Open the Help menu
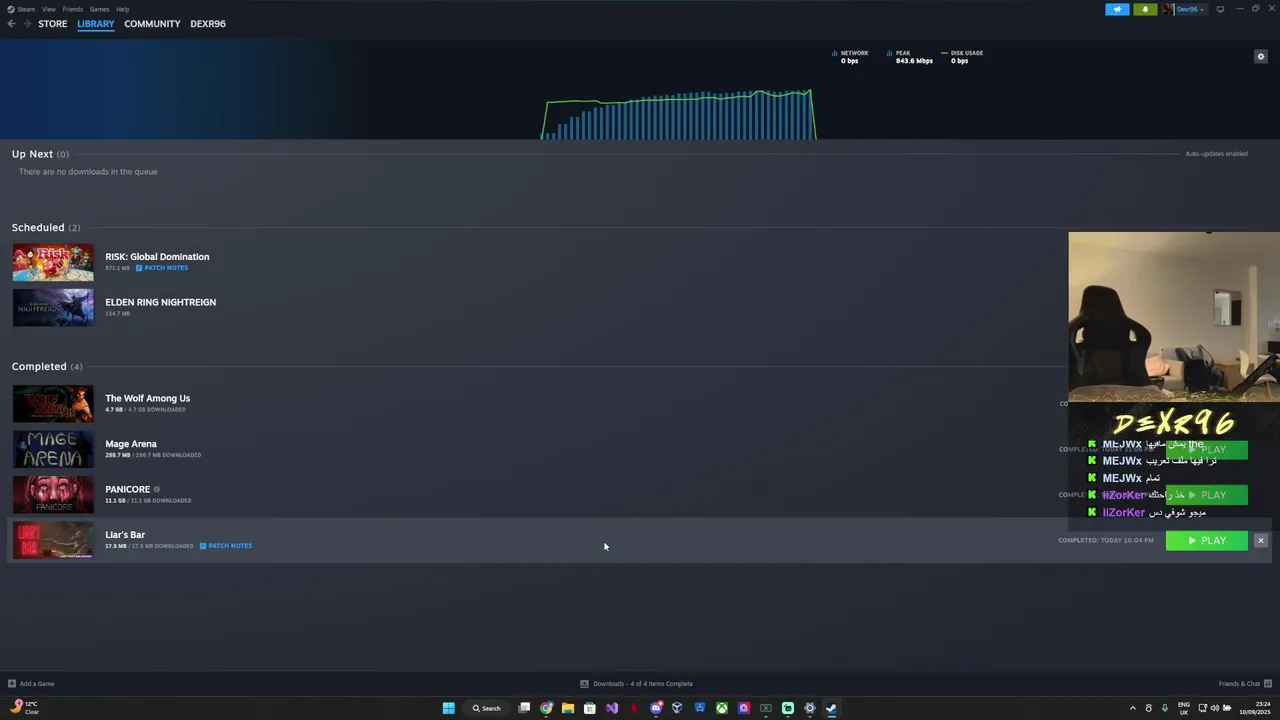This screenshot has height=720, width=1280. coord(122,9)
